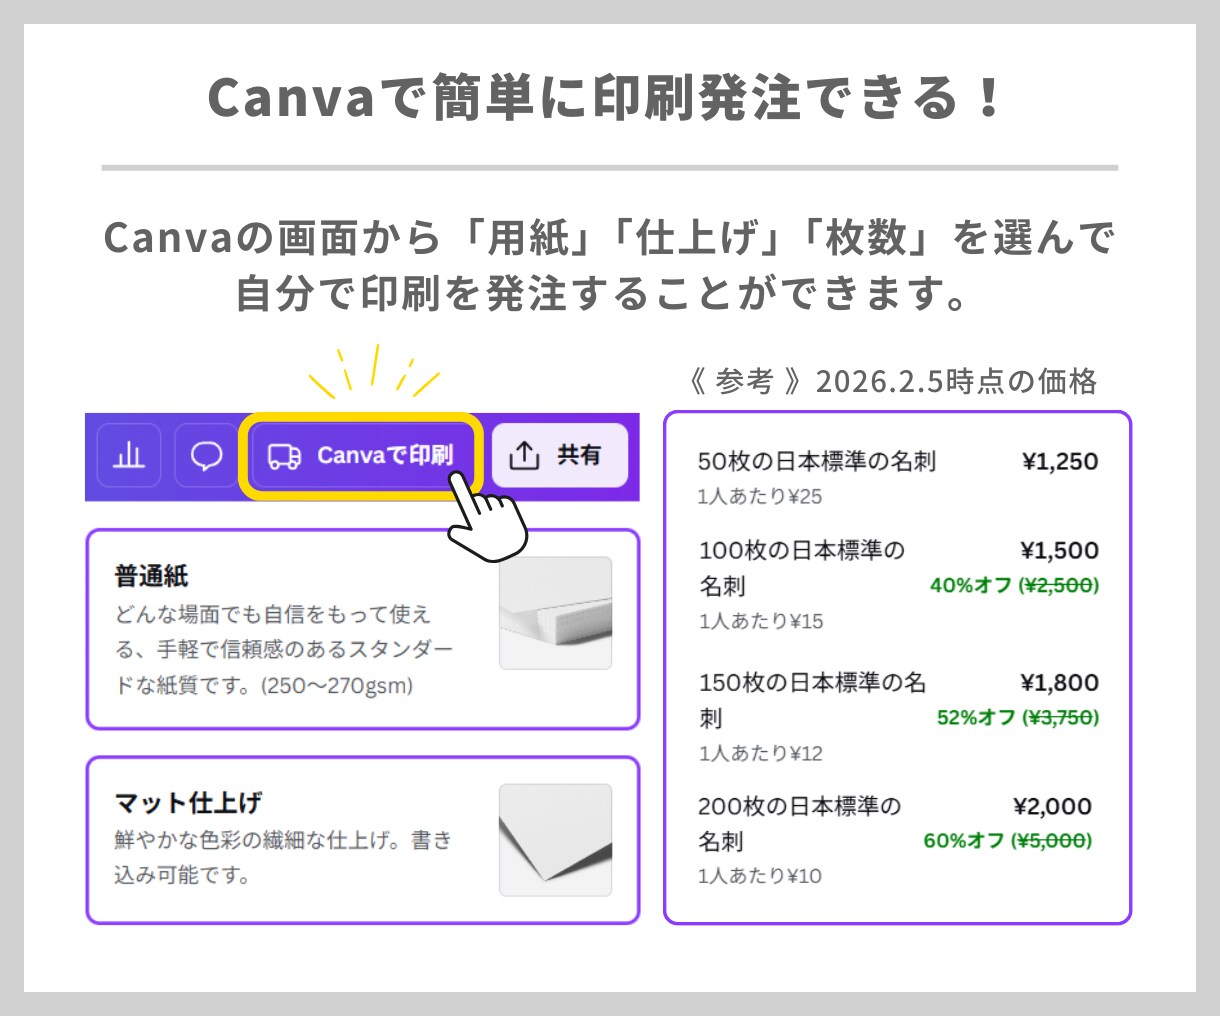Click the 1人あたり¥12 text

pos(761,753)
